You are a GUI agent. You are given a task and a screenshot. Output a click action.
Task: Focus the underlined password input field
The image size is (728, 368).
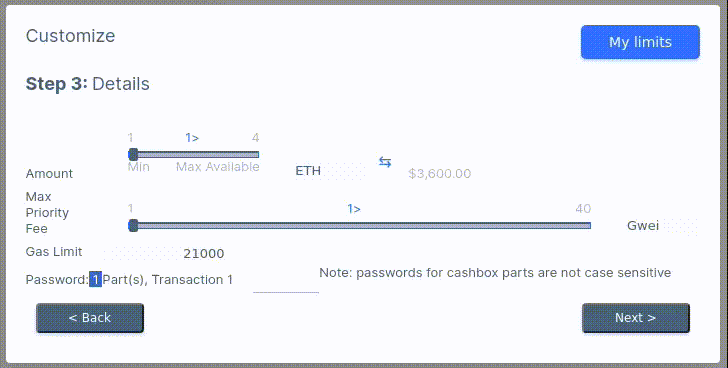(286, 284)
